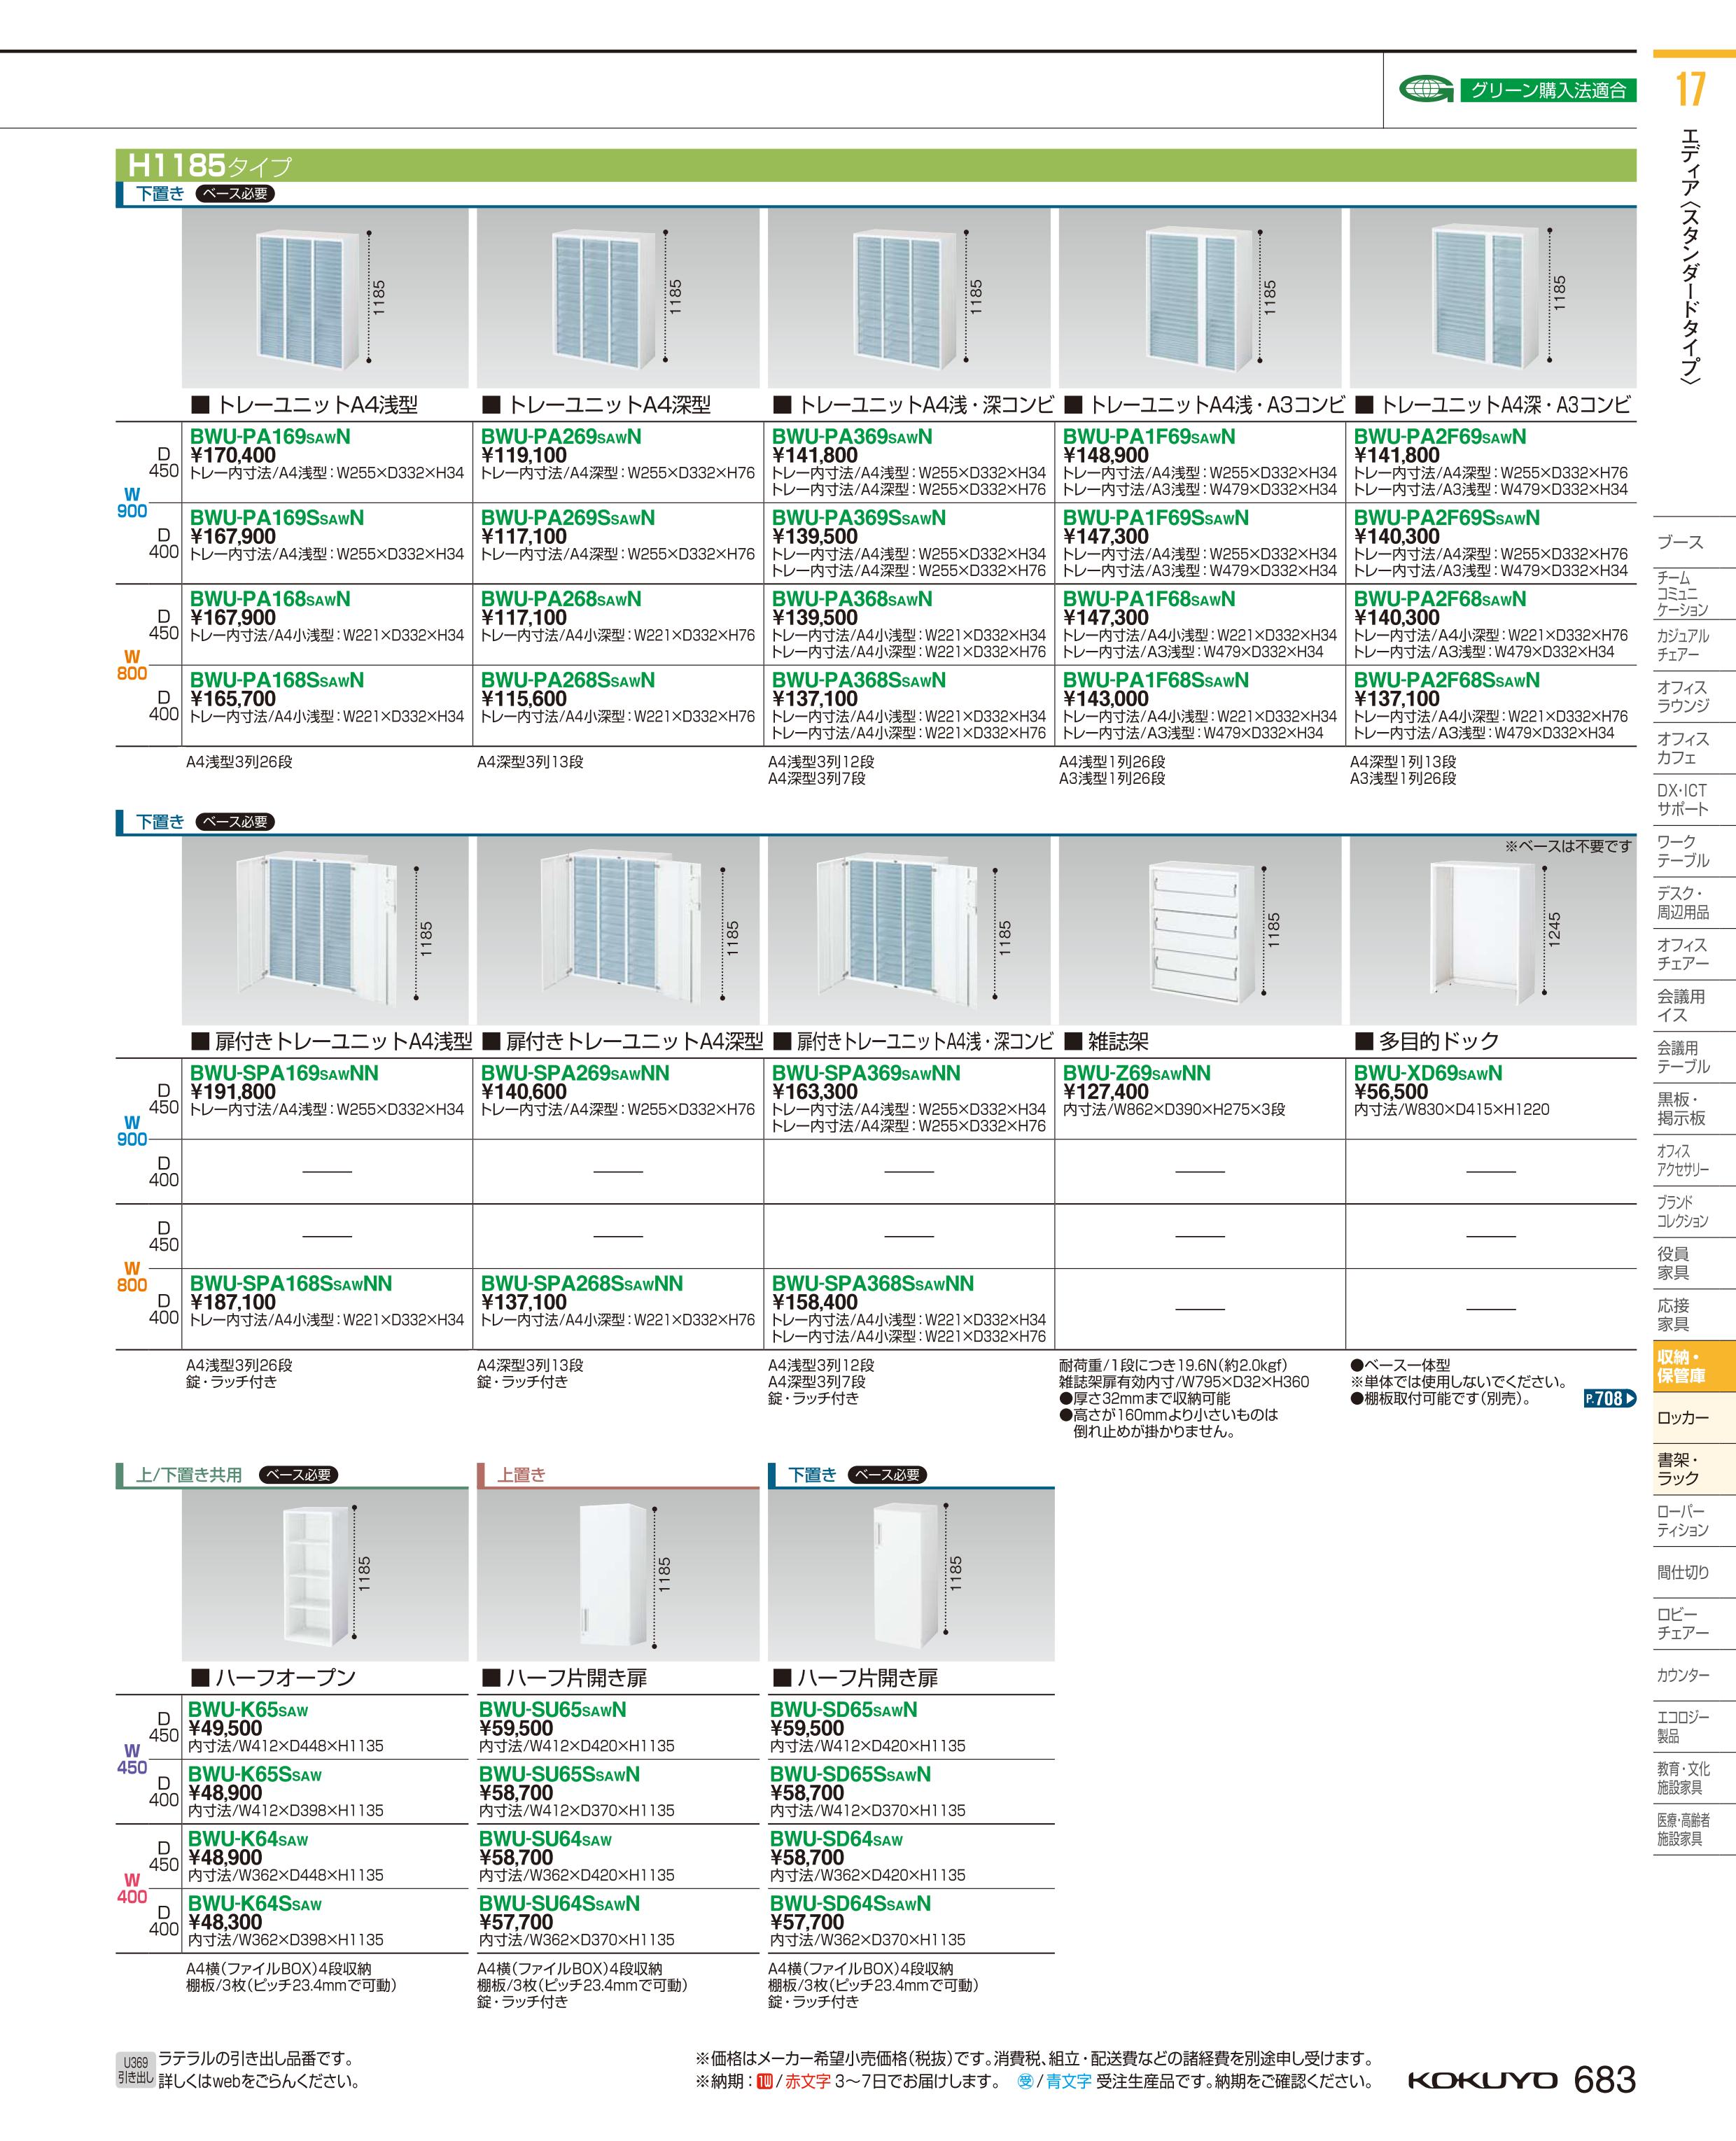
Task: Click model number BWU-PA368SAWN
Action: [852, 599]
